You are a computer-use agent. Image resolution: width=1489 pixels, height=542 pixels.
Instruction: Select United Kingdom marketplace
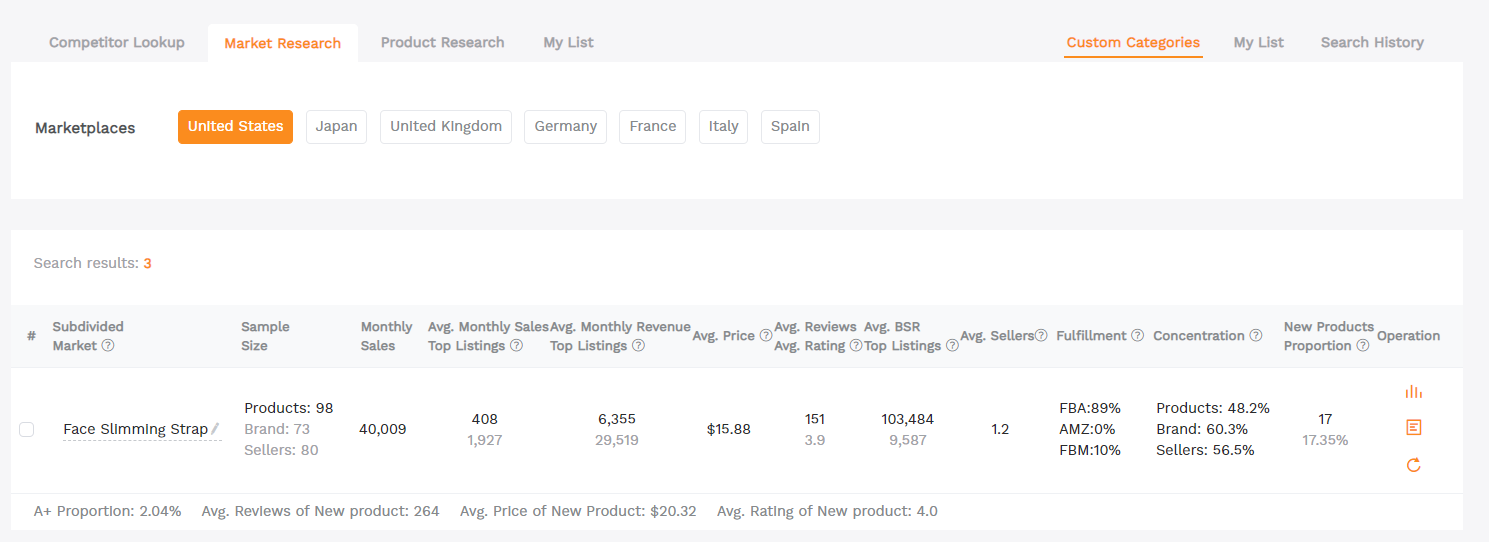(446, 127)
